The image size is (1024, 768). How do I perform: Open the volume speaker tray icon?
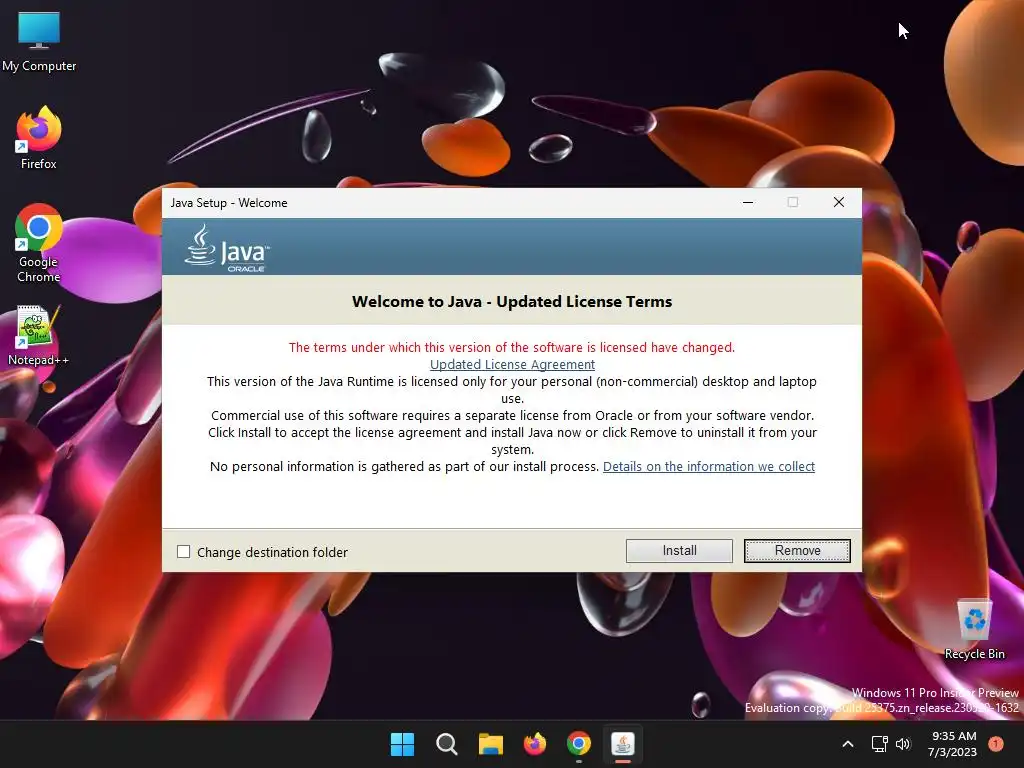[x=903, y=744]
